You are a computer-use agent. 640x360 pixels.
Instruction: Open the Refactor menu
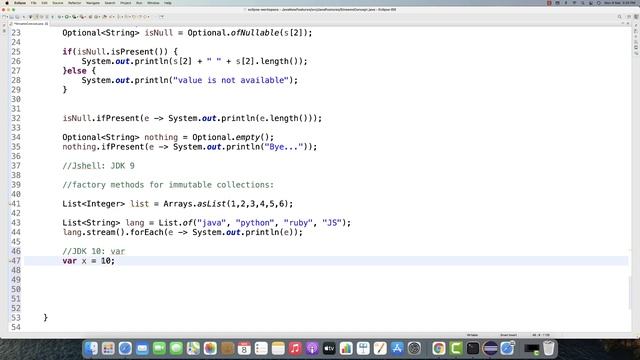pyautogui.click(x=74, y=3)
